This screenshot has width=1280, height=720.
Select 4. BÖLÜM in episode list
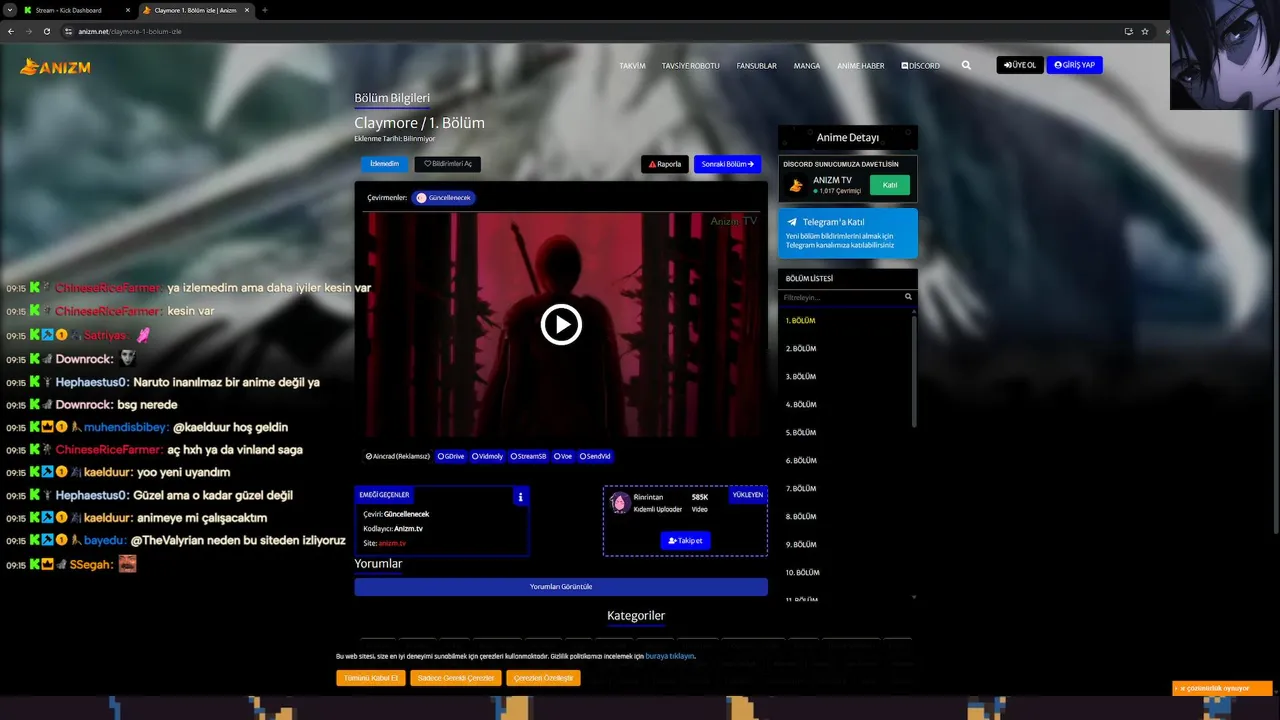800,405
